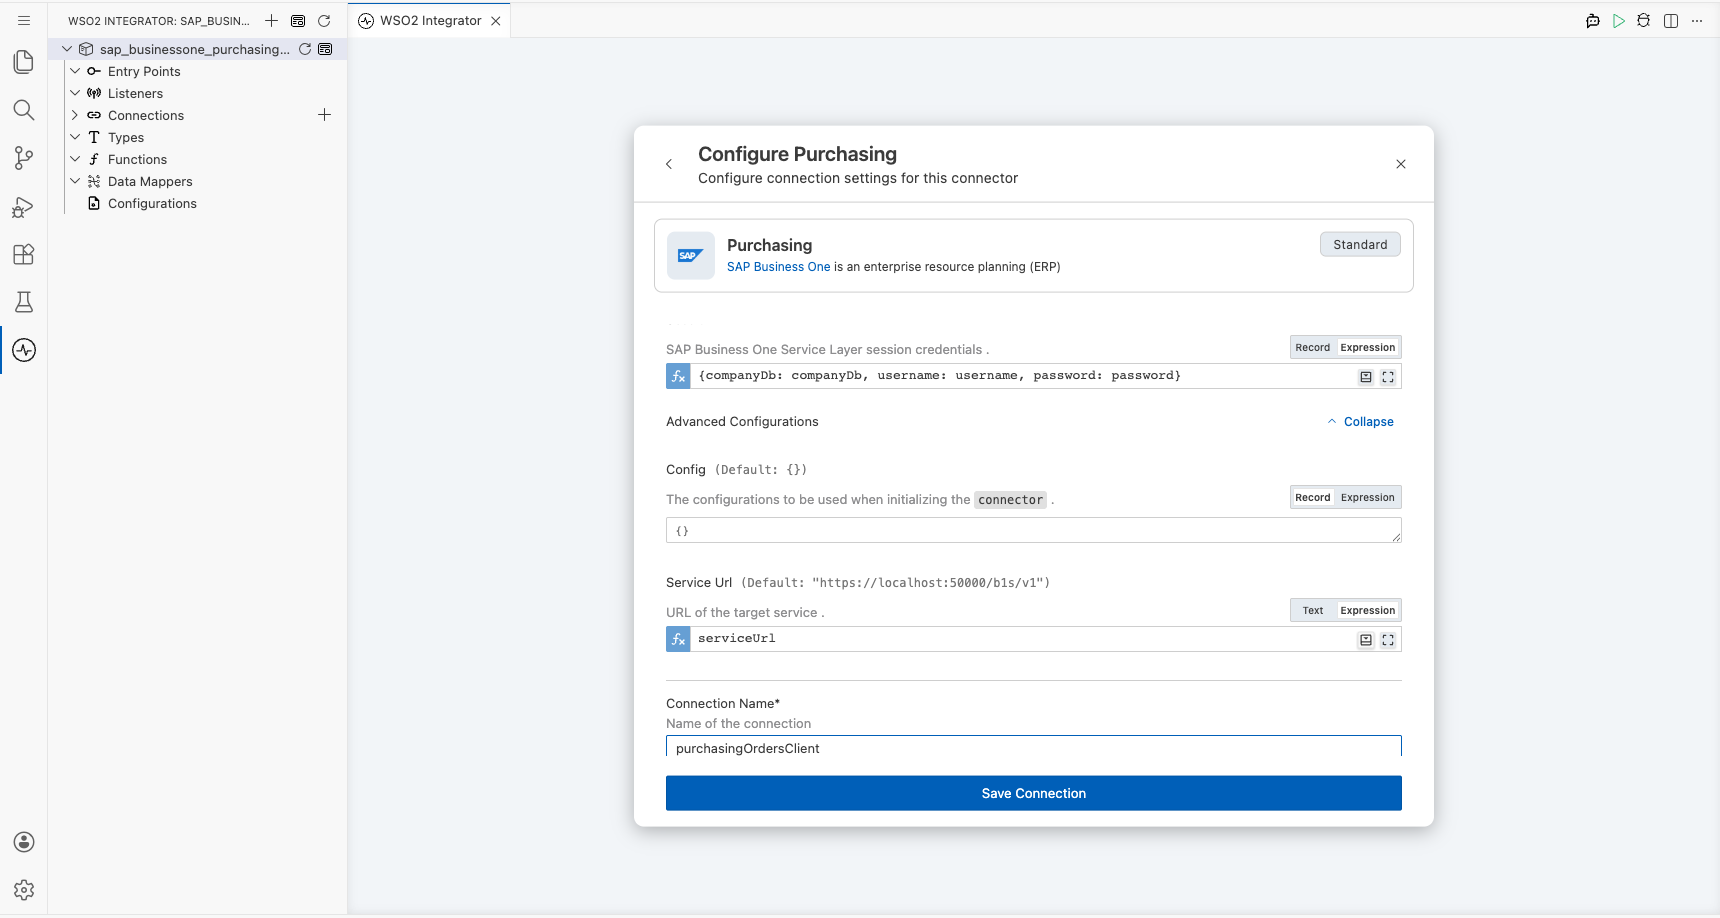Open the Source Control icon
The width and height of the screenshot is (1720, 918).
pyautogui.click(x=24, y=158)
